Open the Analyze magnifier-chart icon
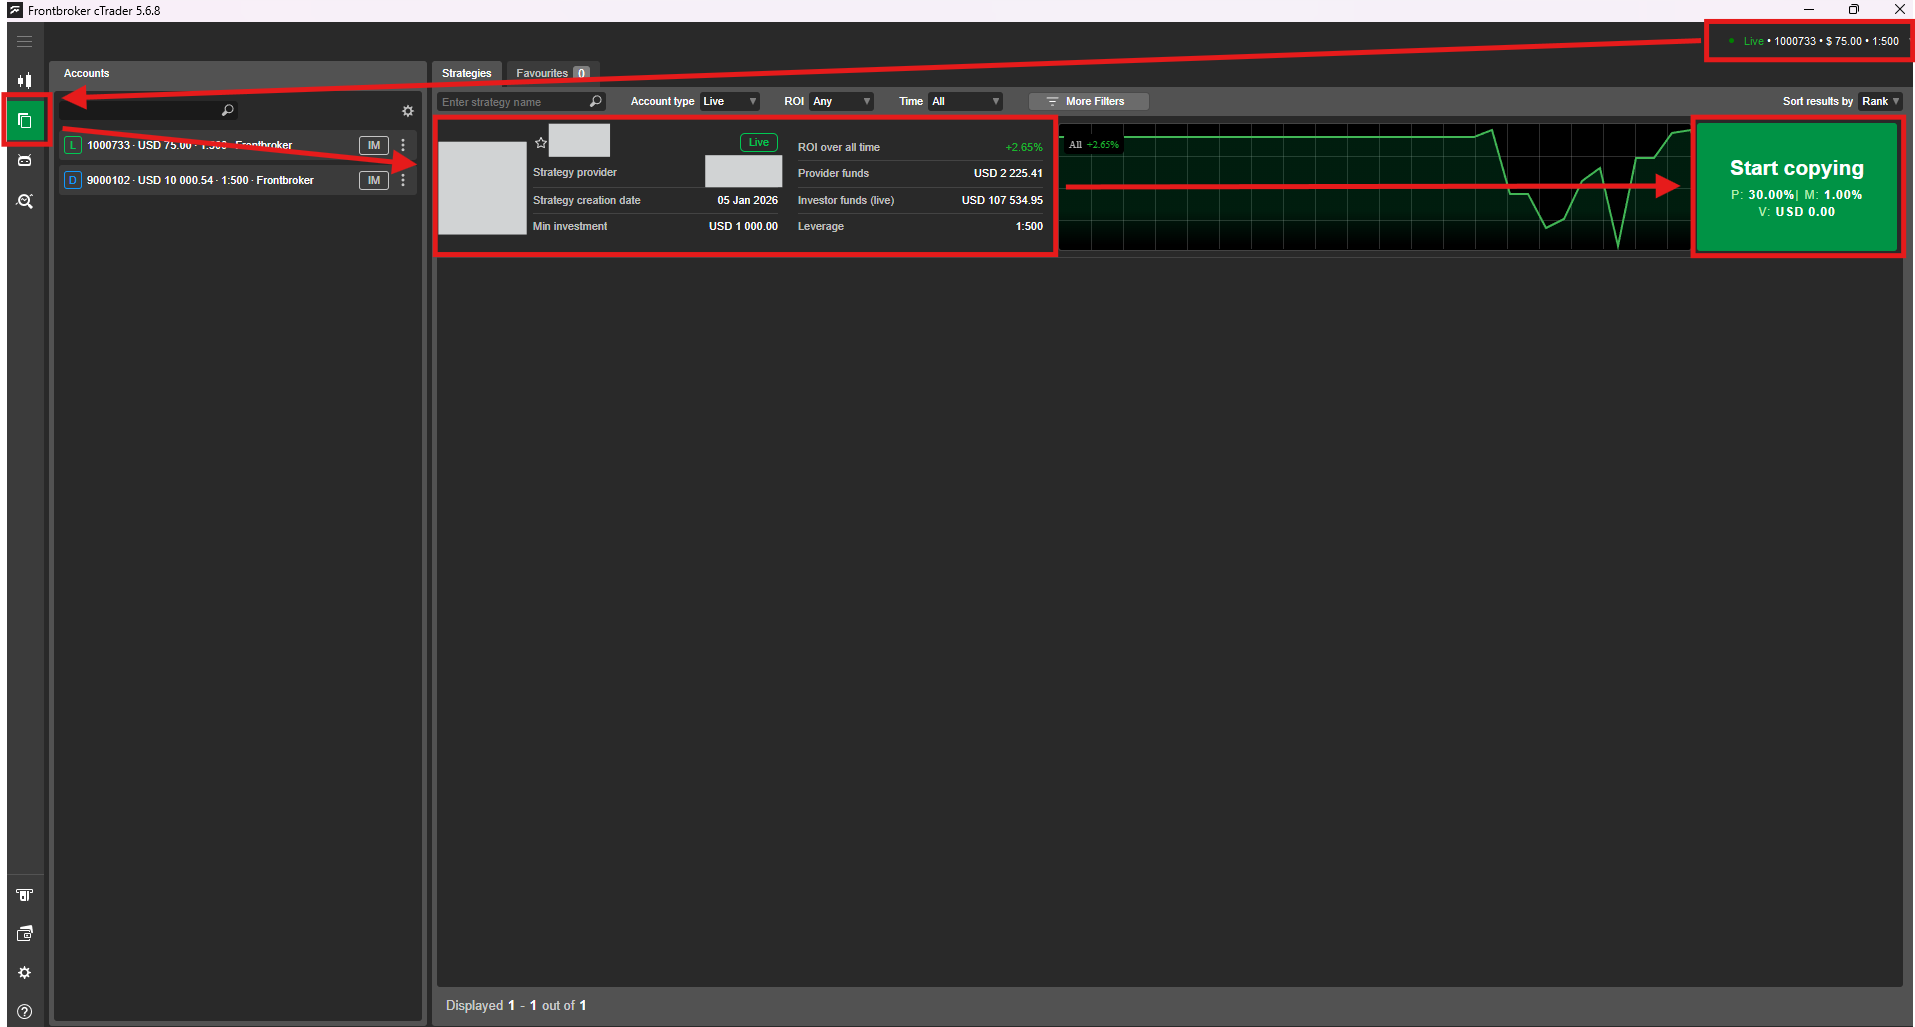This screenshot has height=1027, width=1915. click(x=25, y=201)
